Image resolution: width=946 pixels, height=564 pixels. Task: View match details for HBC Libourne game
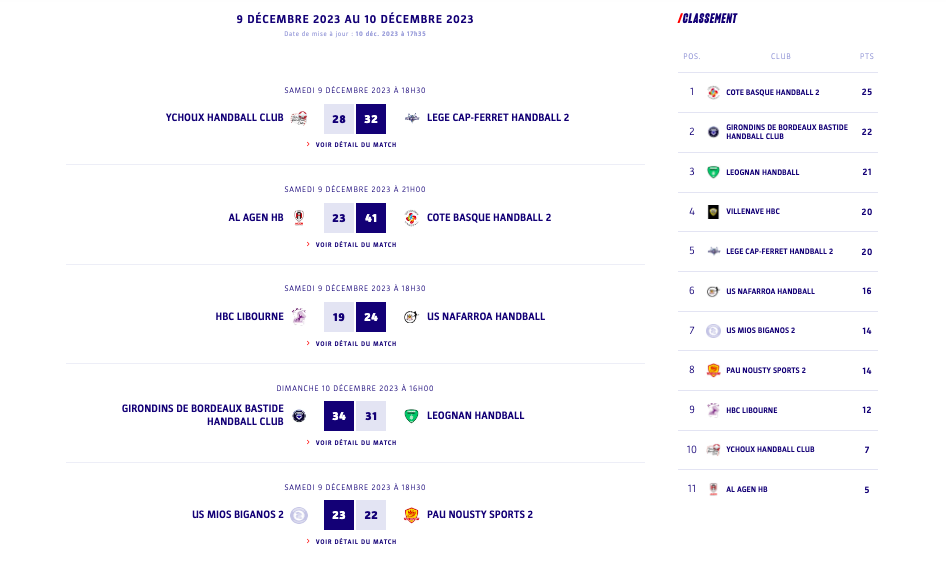pos(355,343)
